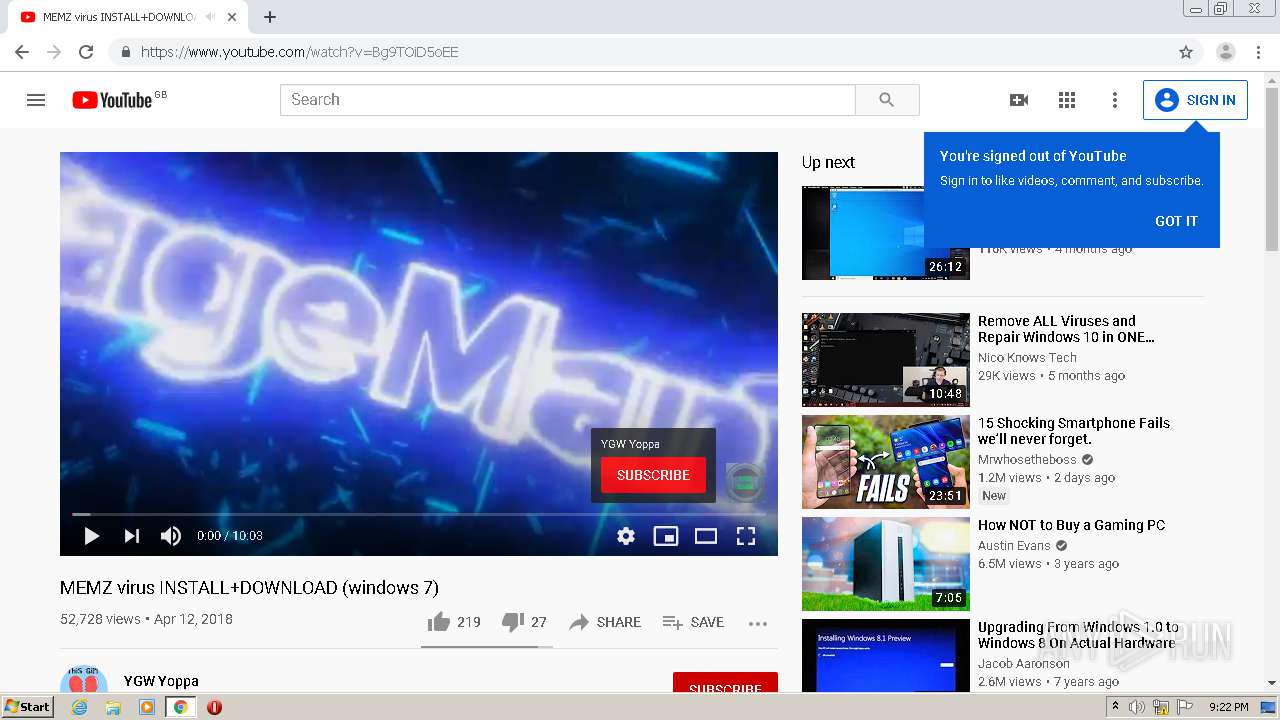Select the MEMZ virus INSTALL+DOWNLOAD tab
The width and height of the screenshot is (1280, 720).
119,17
